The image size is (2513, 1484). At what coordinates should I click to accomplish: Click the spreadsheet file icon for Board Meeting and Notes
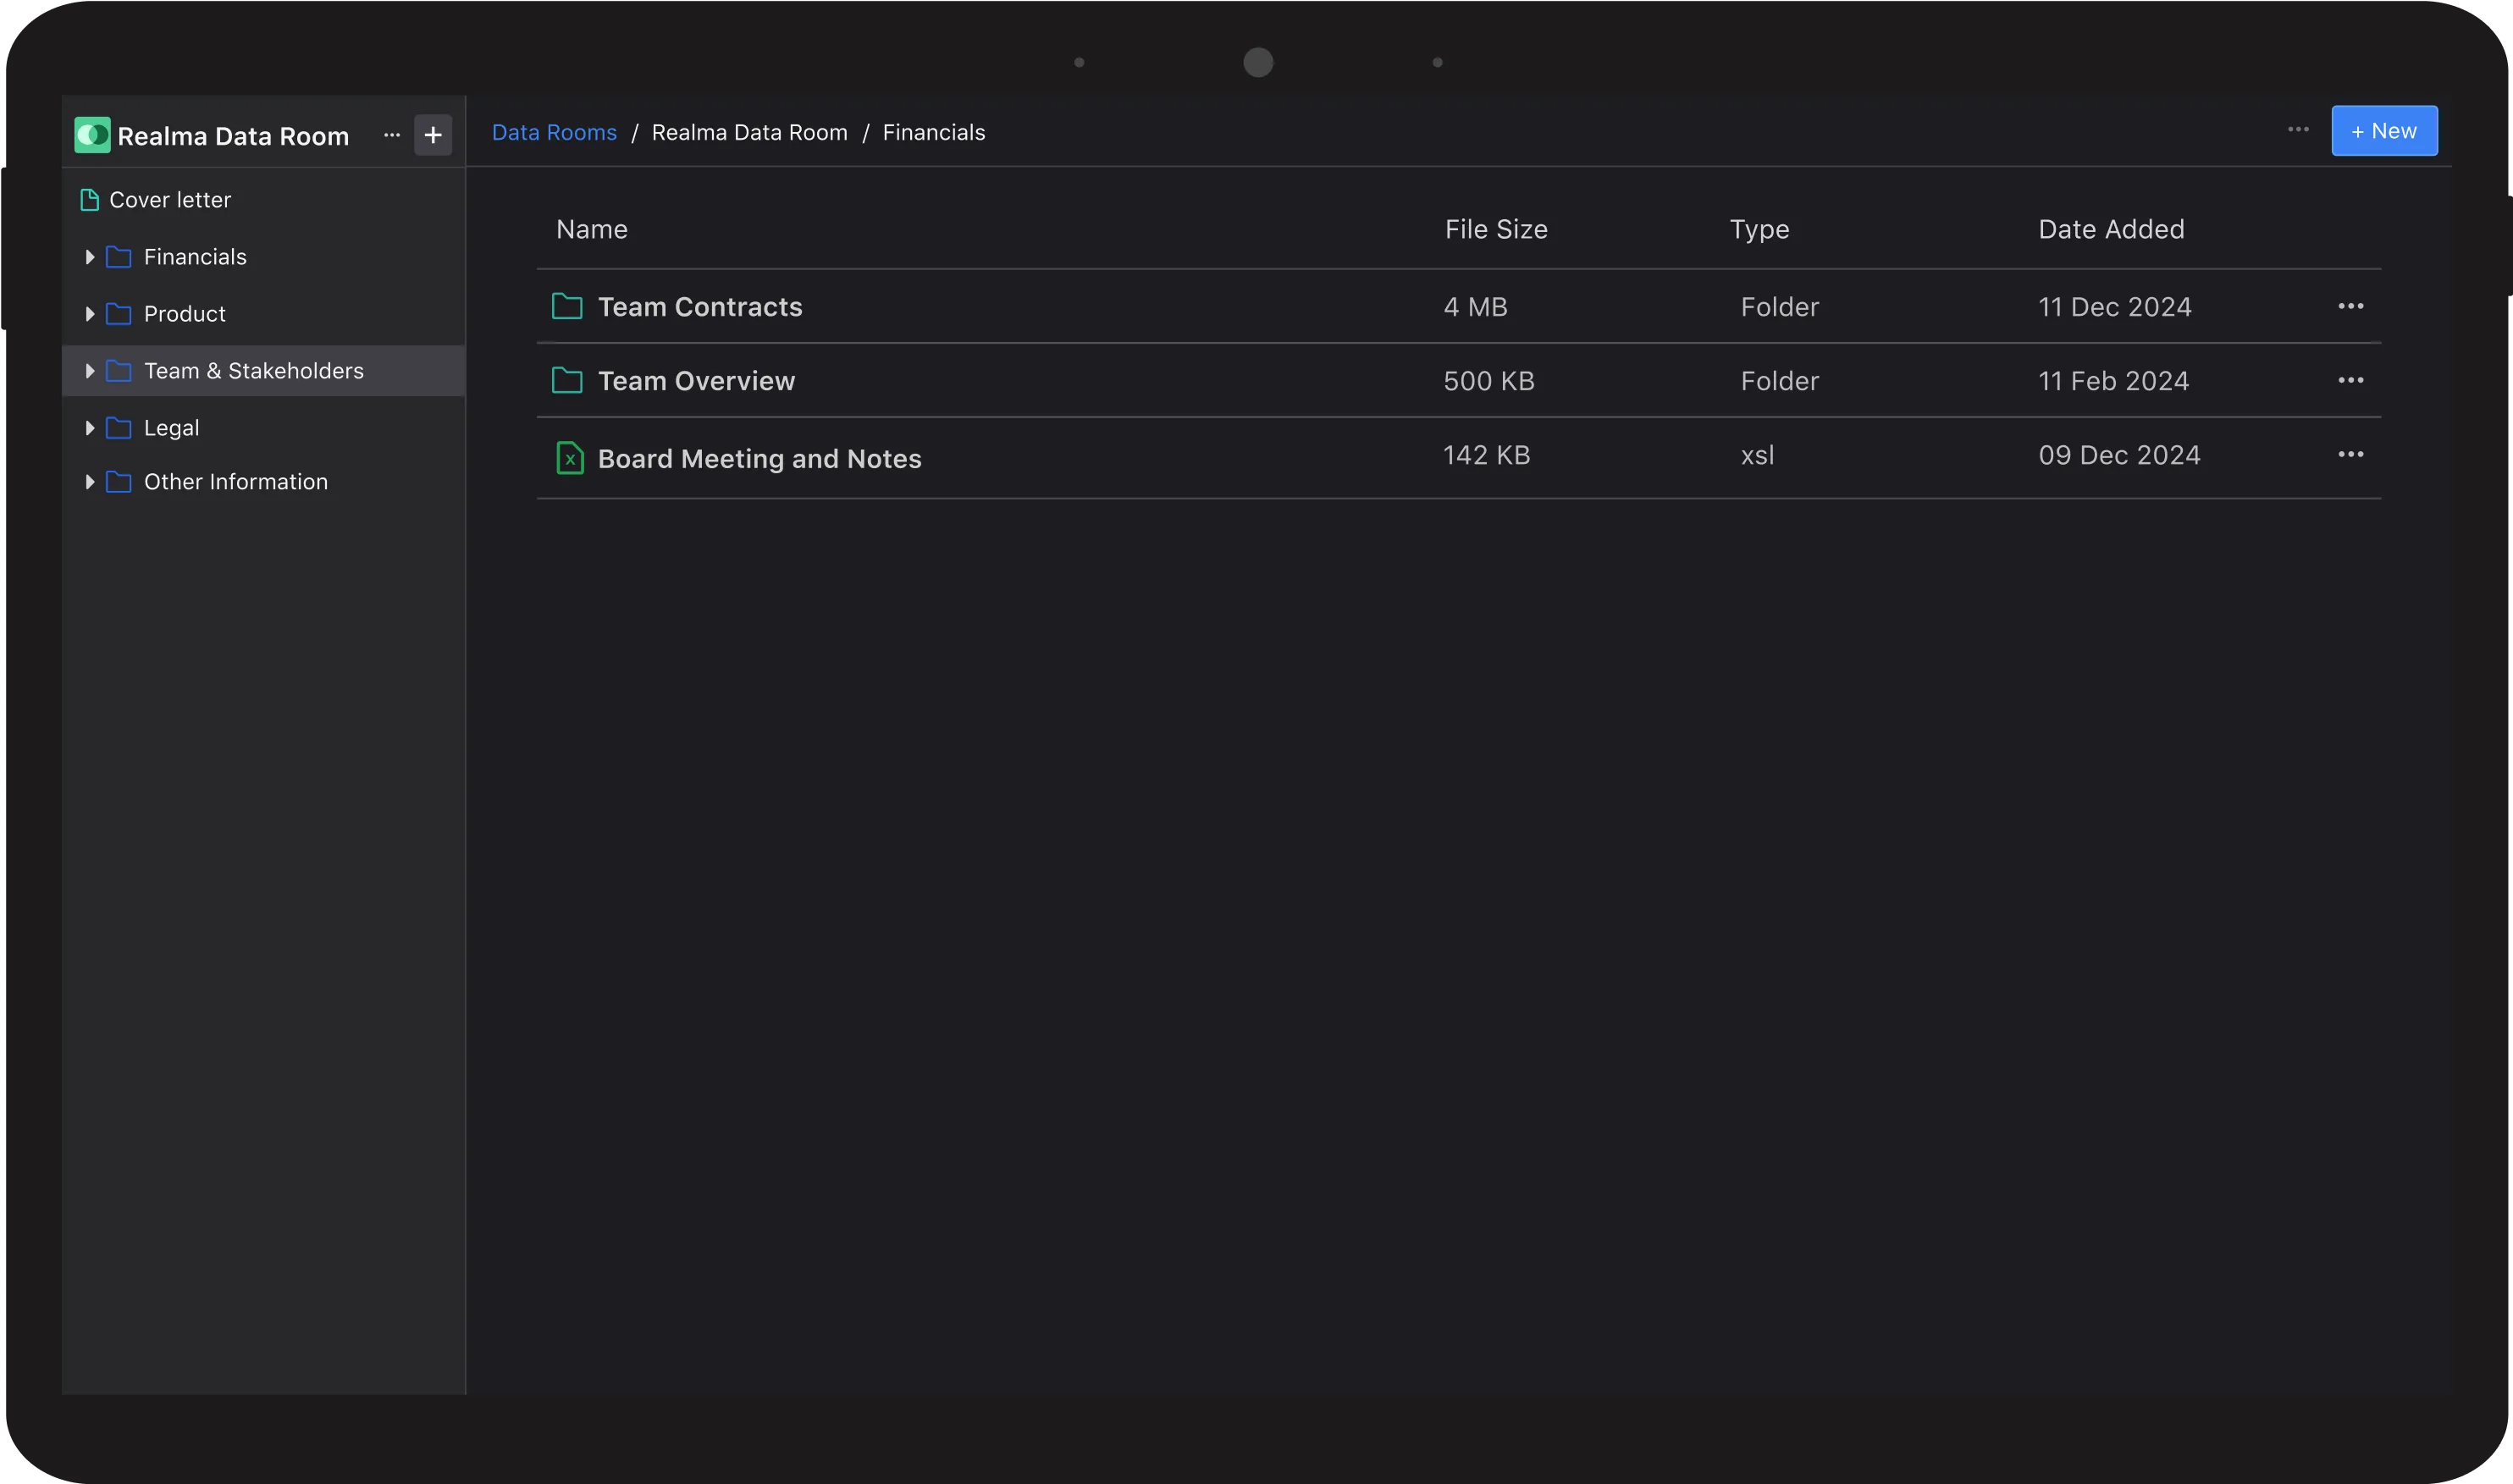pos(569,458)
